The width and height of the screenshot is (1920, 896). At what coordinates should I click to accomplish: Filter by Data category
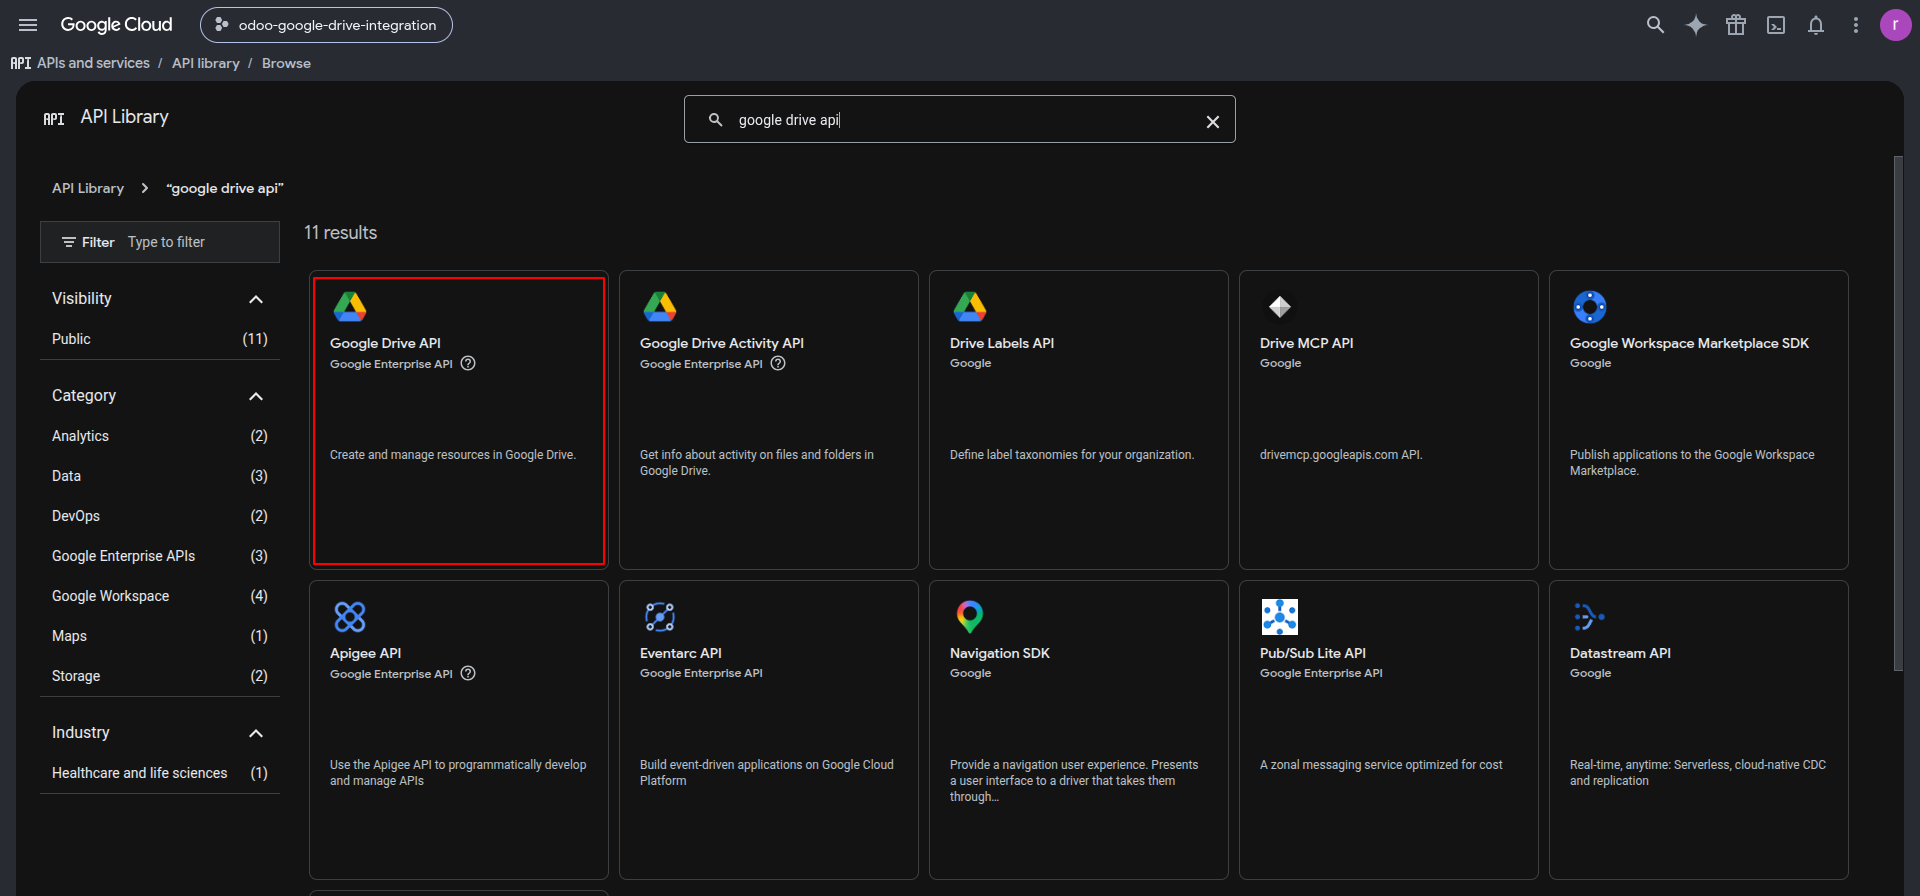pyautogui.click(x=160, y=476)
